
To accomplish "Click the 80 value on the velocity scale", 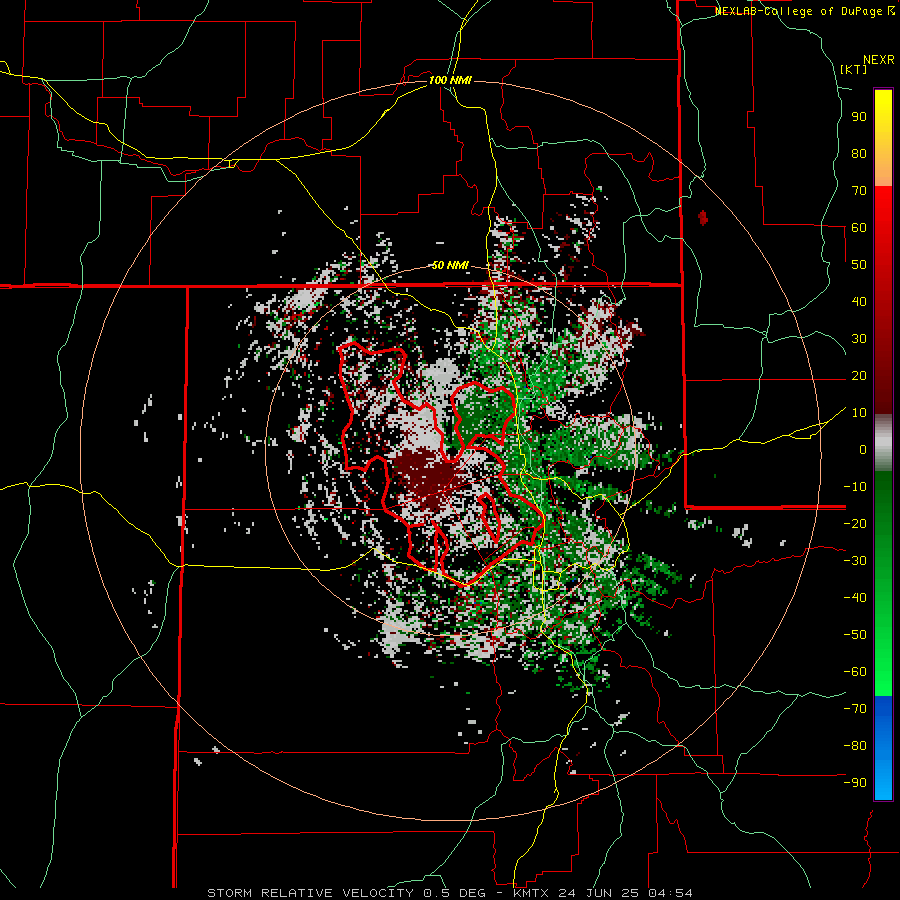I will click(x=859, y=153).
